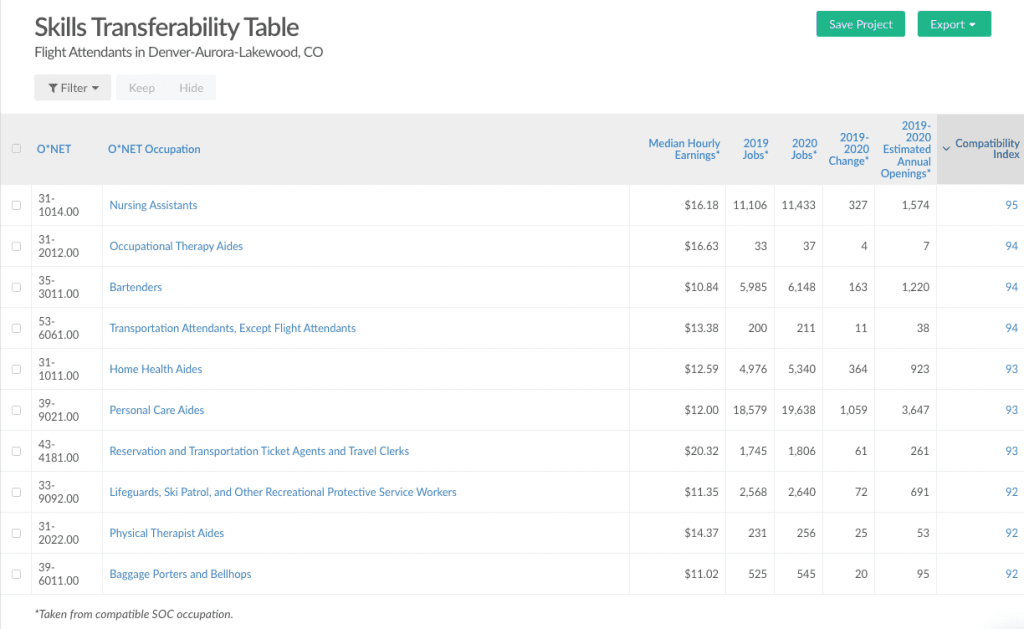Click the Hide button
1024x629 pixels.
point(191,88)
